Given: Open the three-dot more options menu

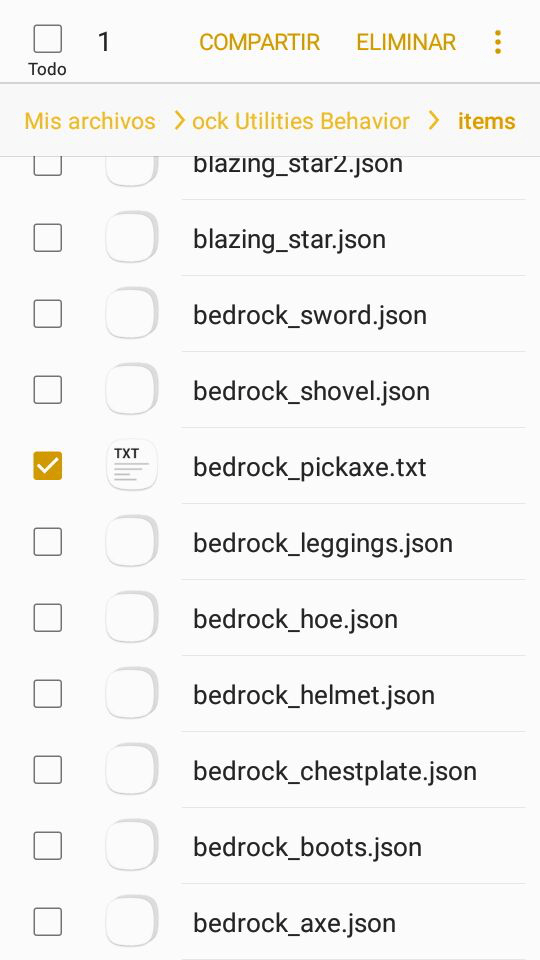Looking at the screenshot, I should pyautogui.click(x=498, y=42).
